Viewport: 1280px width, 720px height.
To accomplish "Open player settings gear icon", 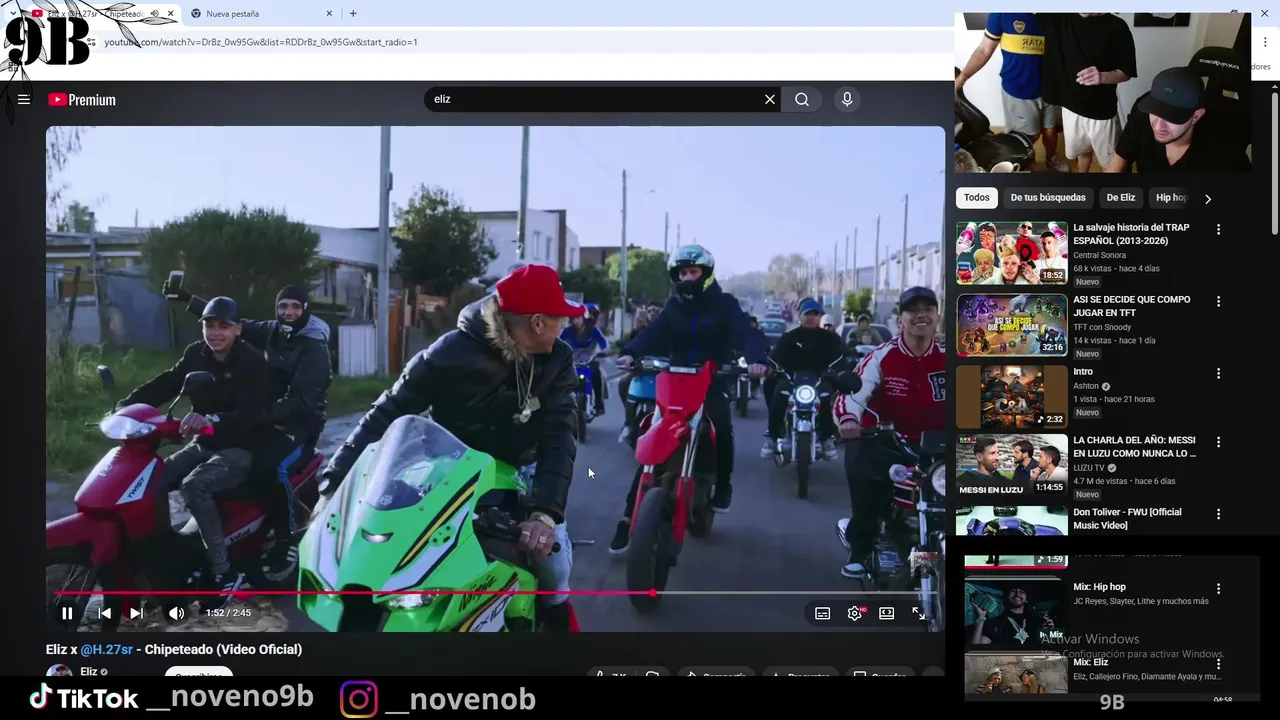I will coord(855,613).
